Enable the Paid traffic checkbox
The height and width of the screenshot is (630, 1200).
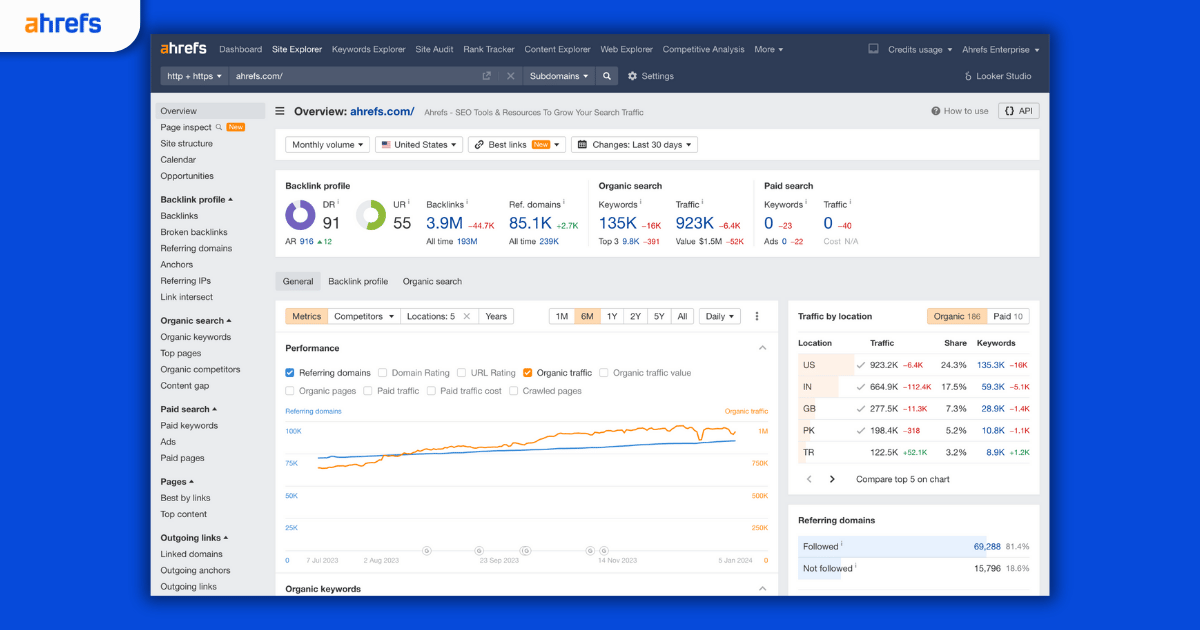pyautogui.click(x=368, y=391)
